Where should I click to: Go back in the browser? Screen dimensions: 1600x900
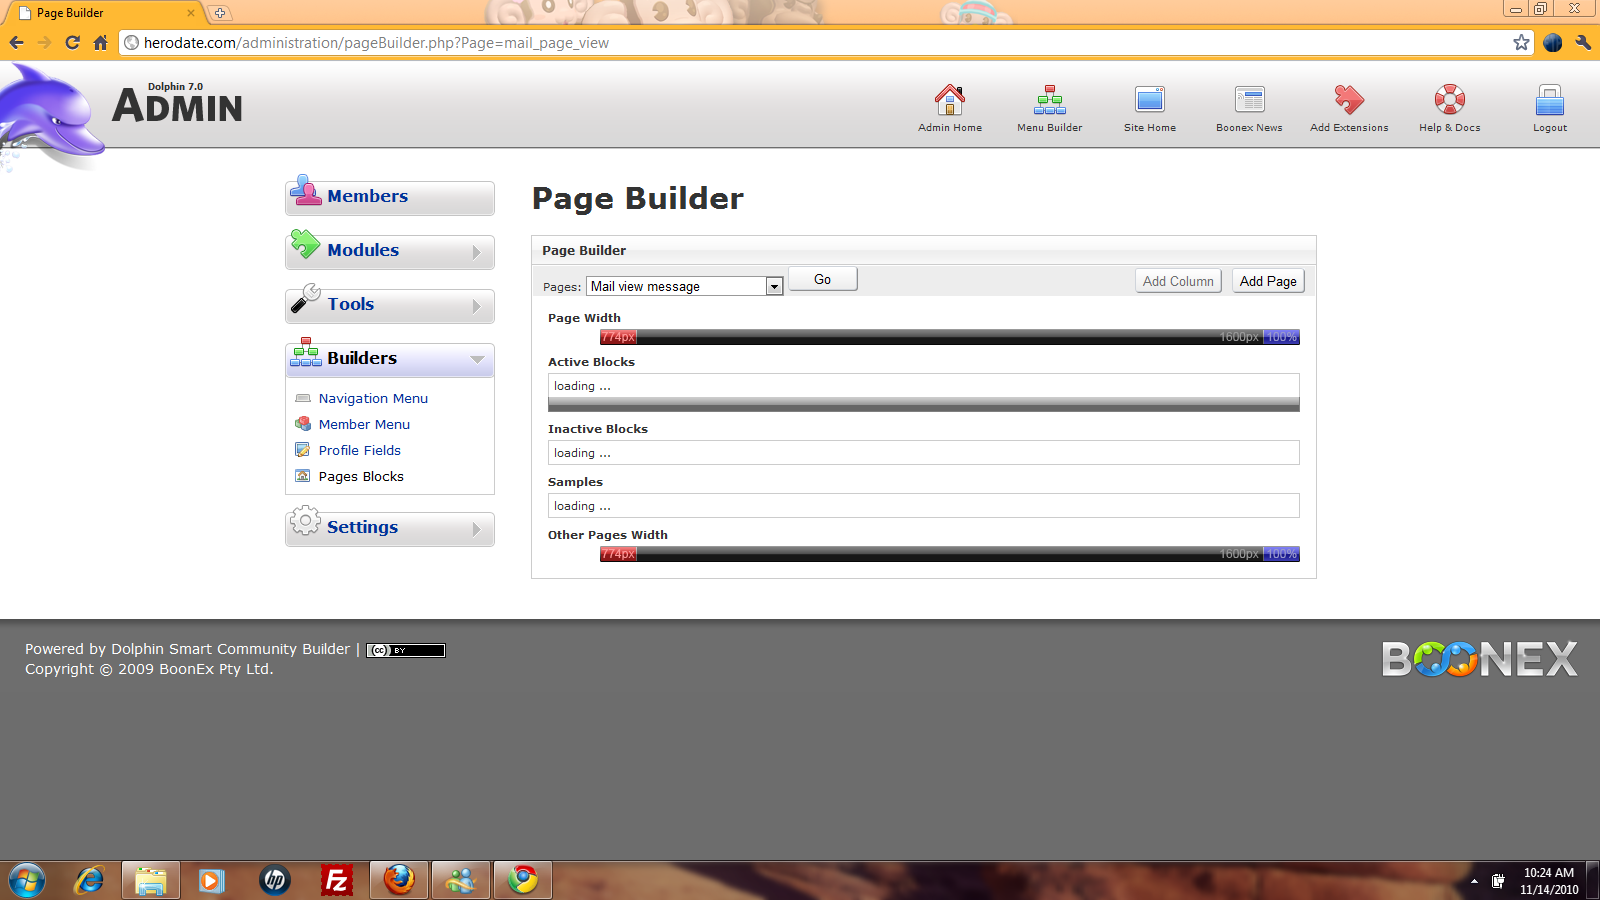(x=16, y=42)
